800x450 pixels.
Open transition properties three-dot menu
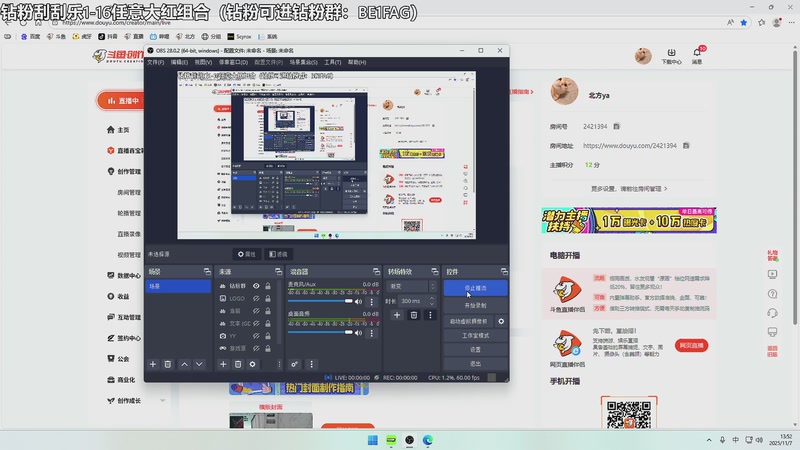430,315
